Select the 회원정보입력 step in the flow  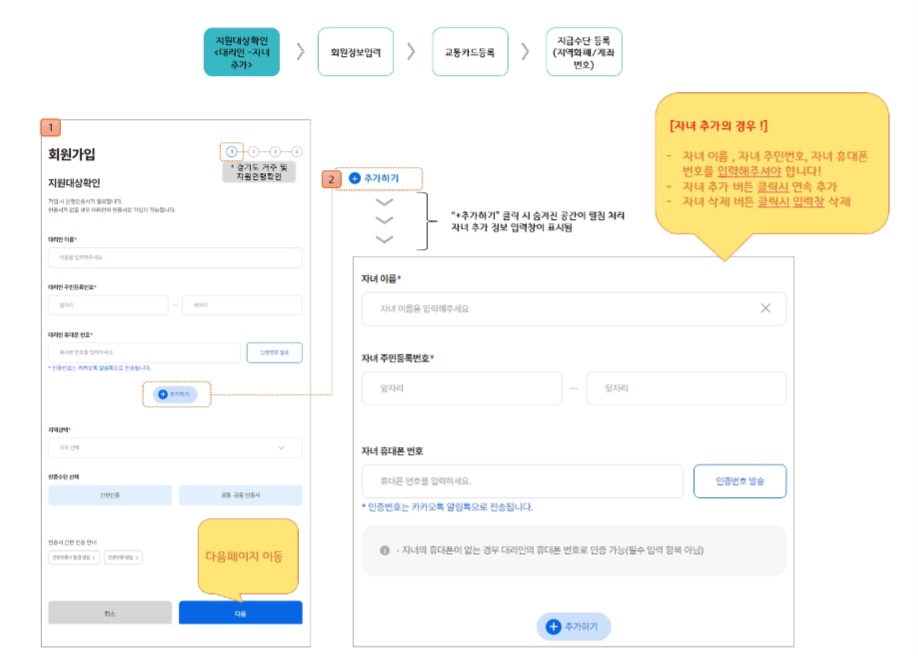click(x=355, y=50)
